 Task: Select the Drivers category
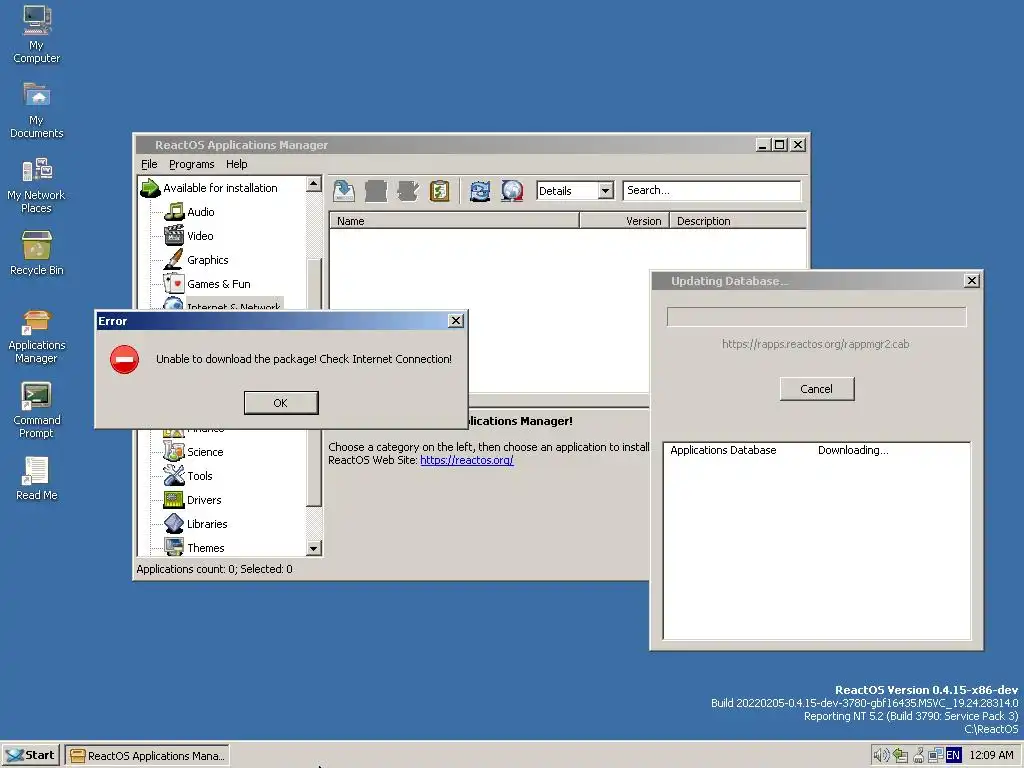pos(204,500)
